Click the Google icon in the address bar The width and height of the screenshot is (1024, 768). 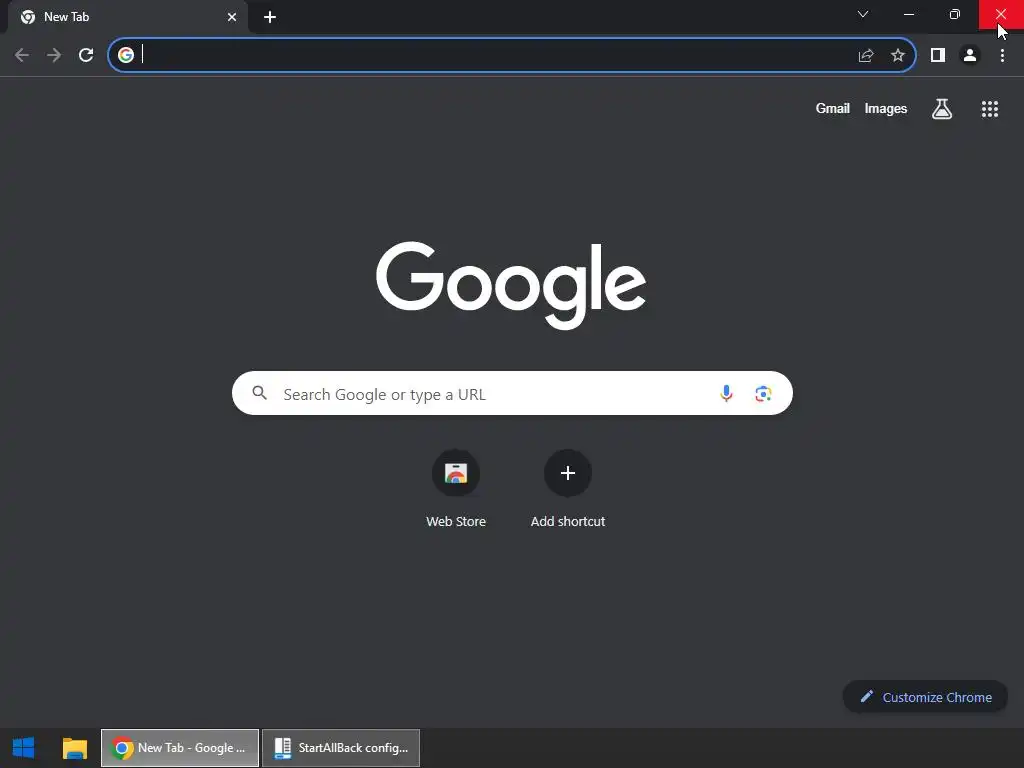(x=126, y=55)
